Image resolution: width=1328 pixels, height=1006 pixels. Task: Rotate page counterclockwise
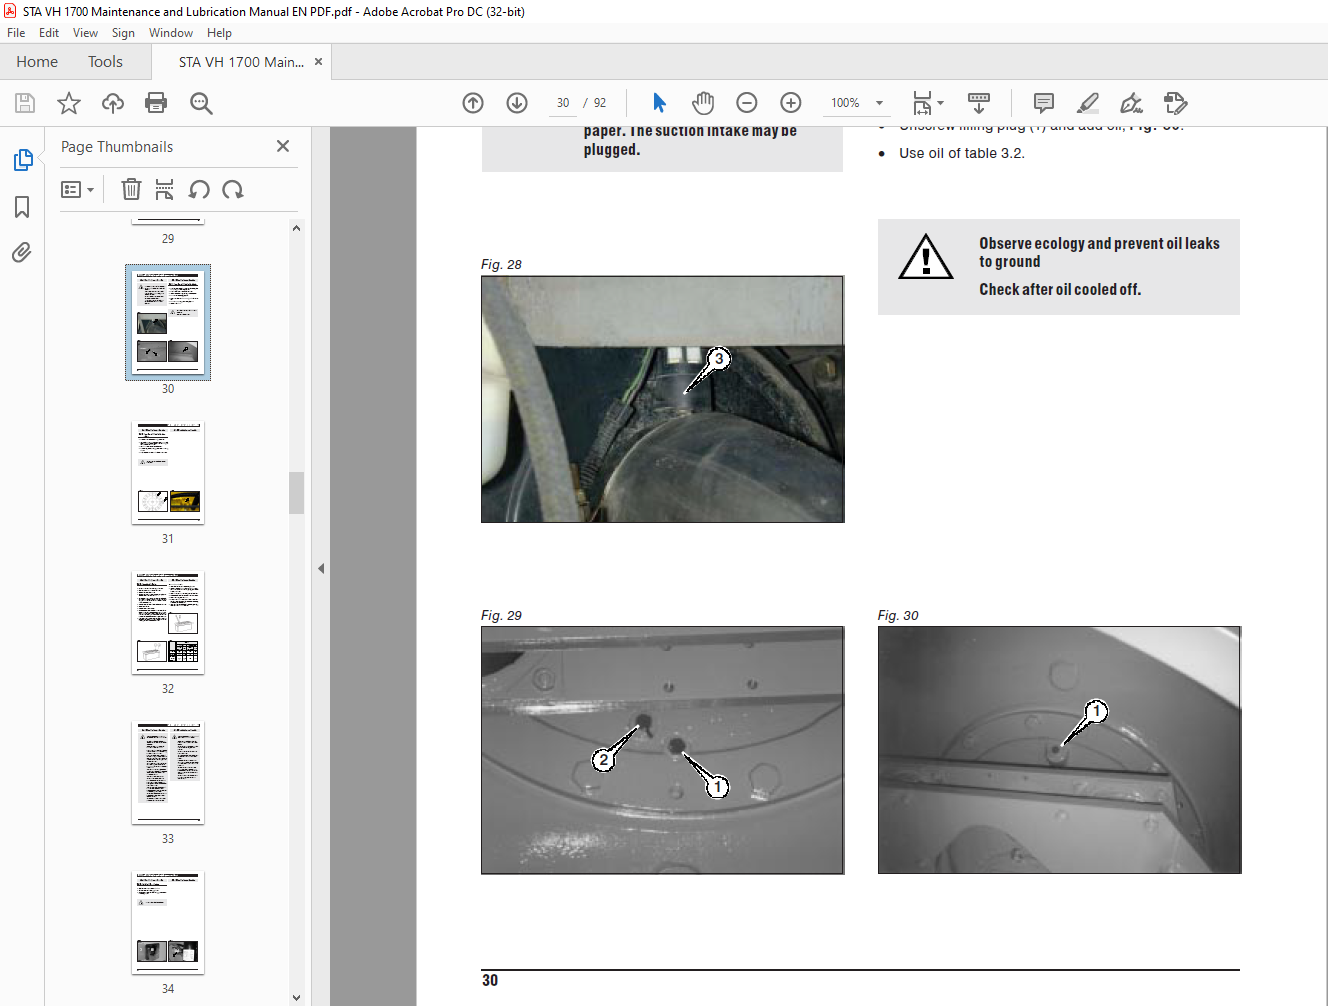199,189
